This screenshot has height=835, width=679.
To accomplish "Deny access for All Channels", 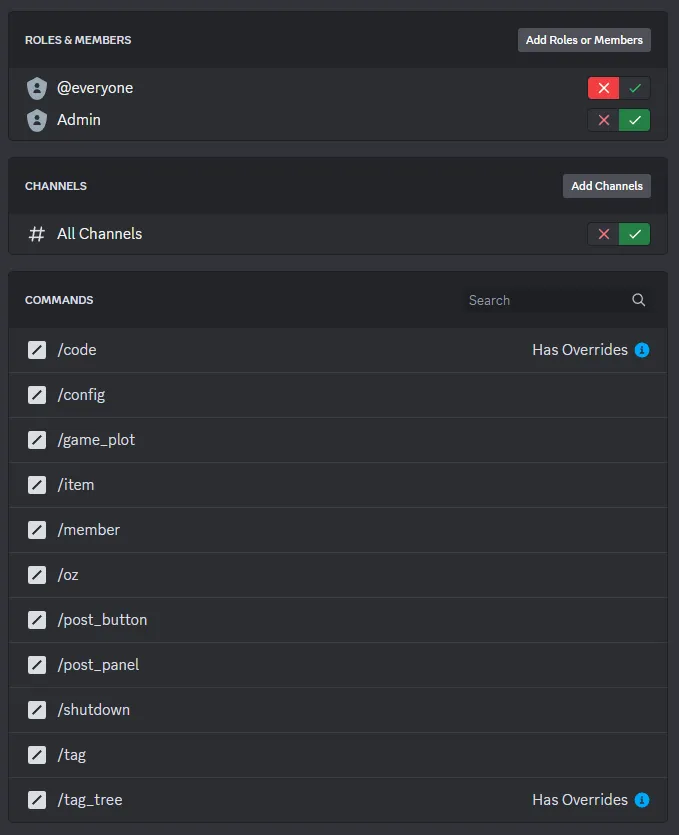I will pyautogui.click(x=603, y=234).
